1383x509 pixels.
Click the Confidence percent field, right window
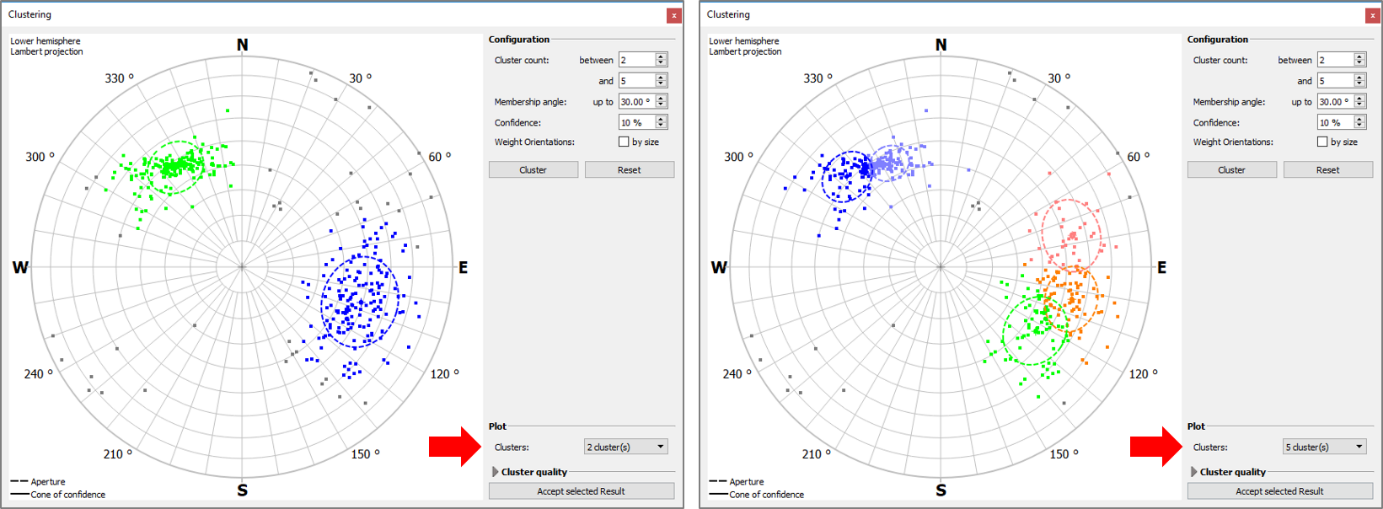(x=1341, y=122)
